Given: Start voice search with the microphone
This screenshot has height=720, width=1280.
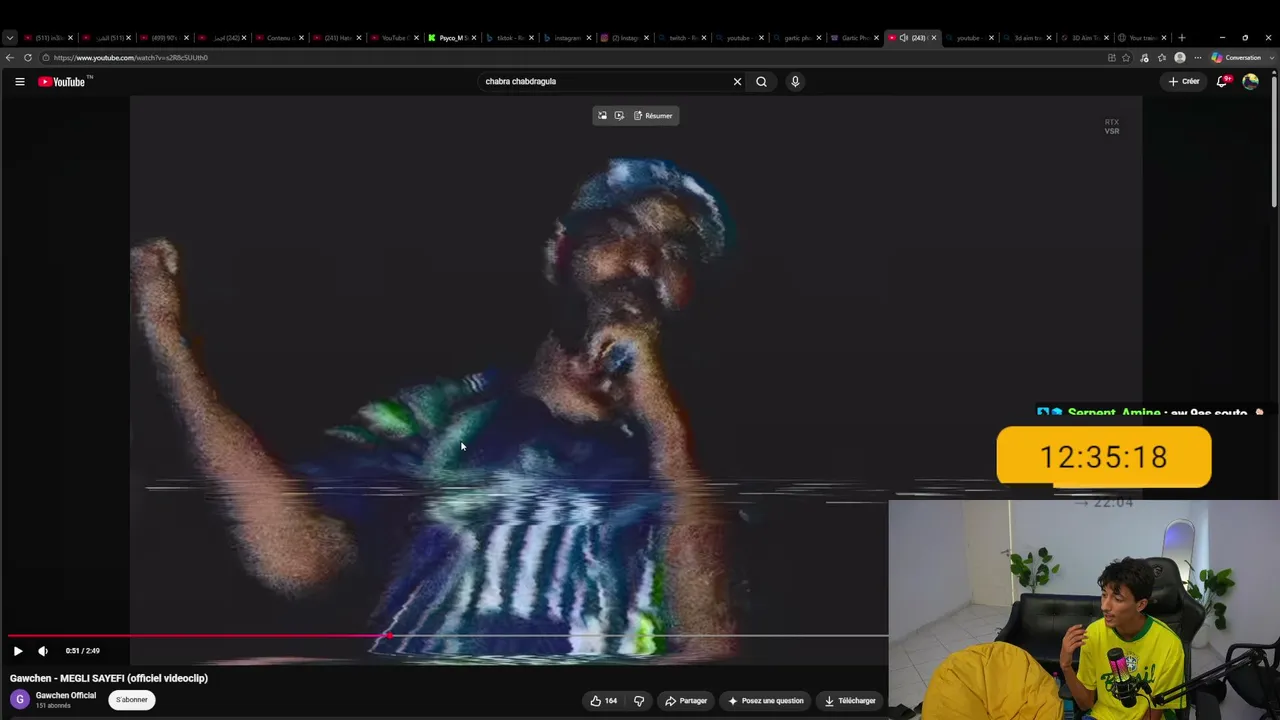Looking at the screenshot, I should [x=795, y=82].
